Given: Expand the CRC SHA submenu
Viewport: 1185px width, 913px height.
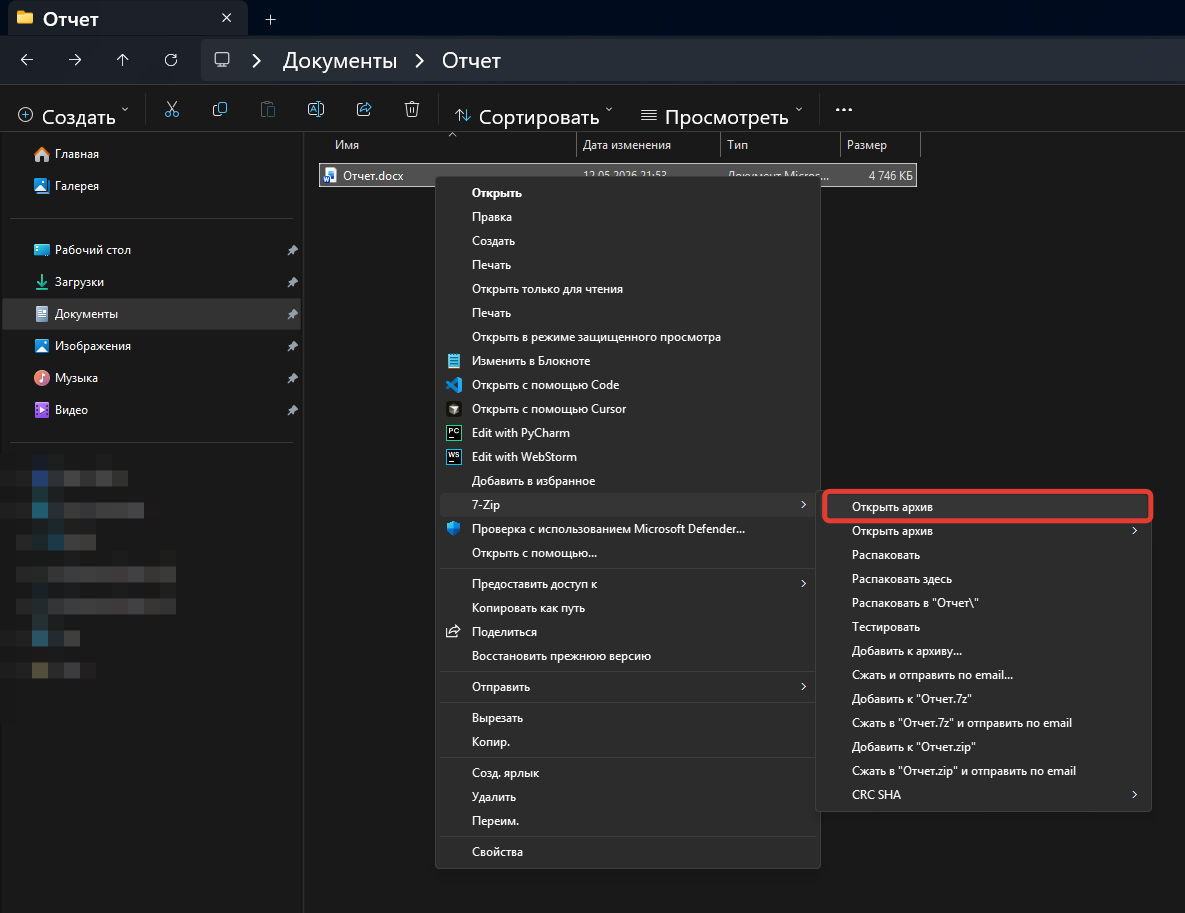Looking at the screenshot, I should tap(984, 794).
